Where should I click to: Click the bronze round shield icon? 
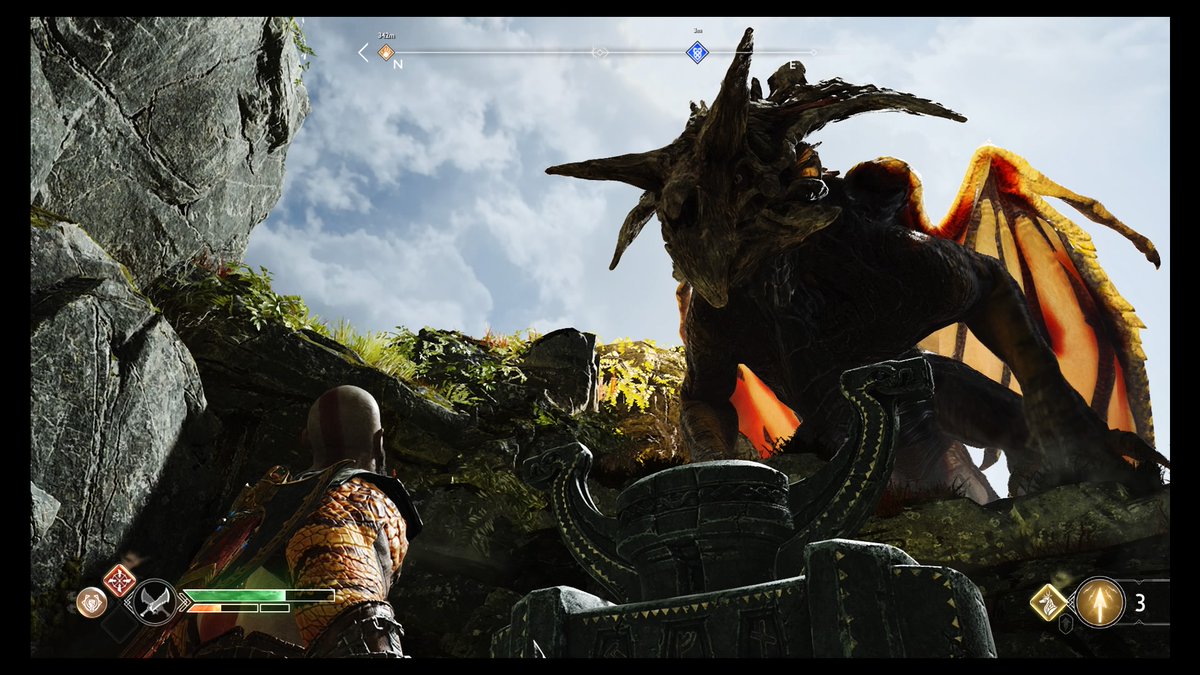point(91,602)
